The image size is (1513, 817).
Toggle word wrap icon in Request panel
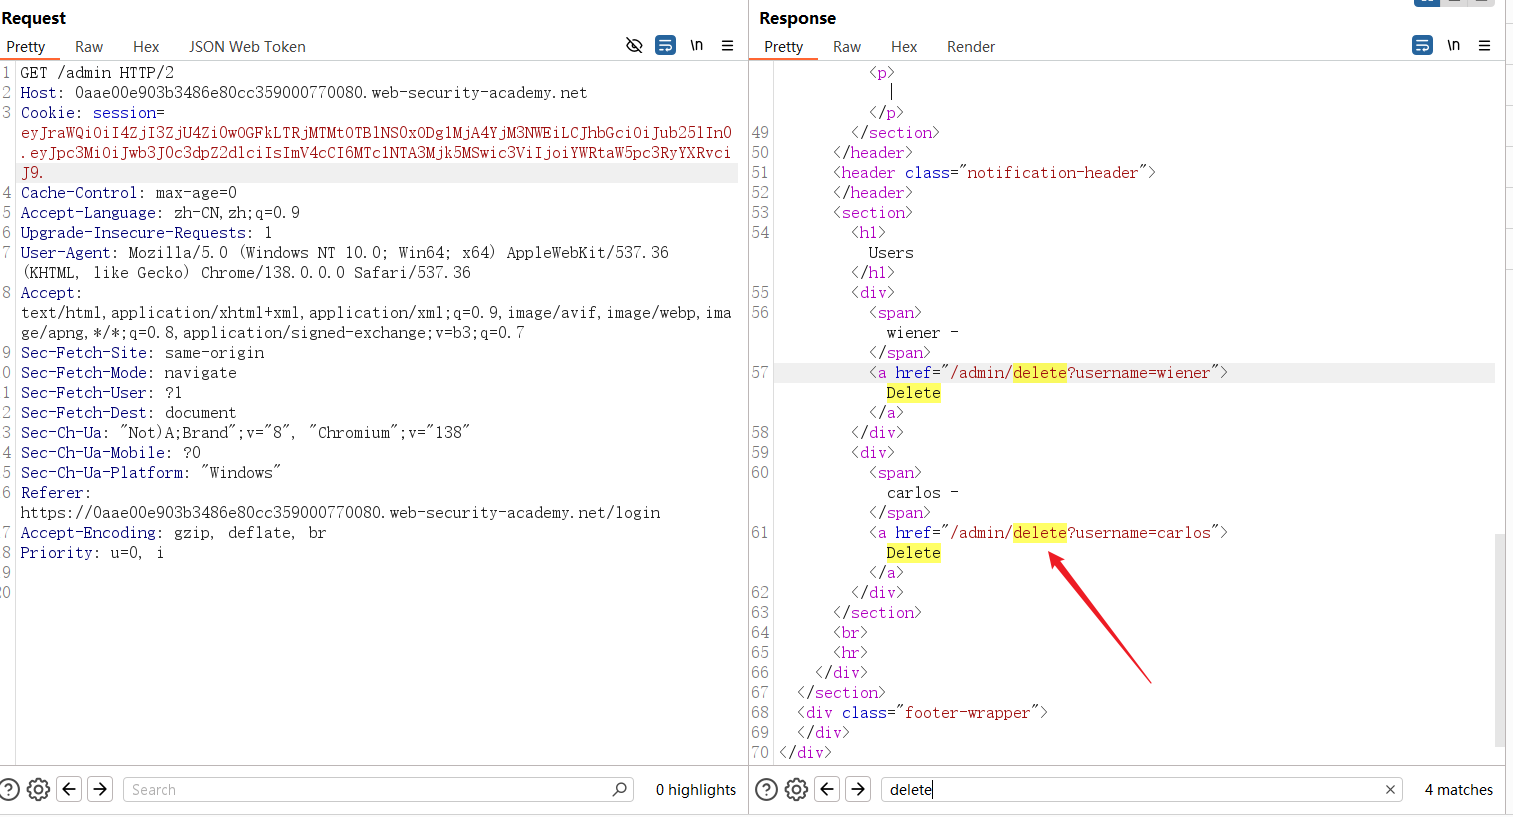(x=665, y=46)
